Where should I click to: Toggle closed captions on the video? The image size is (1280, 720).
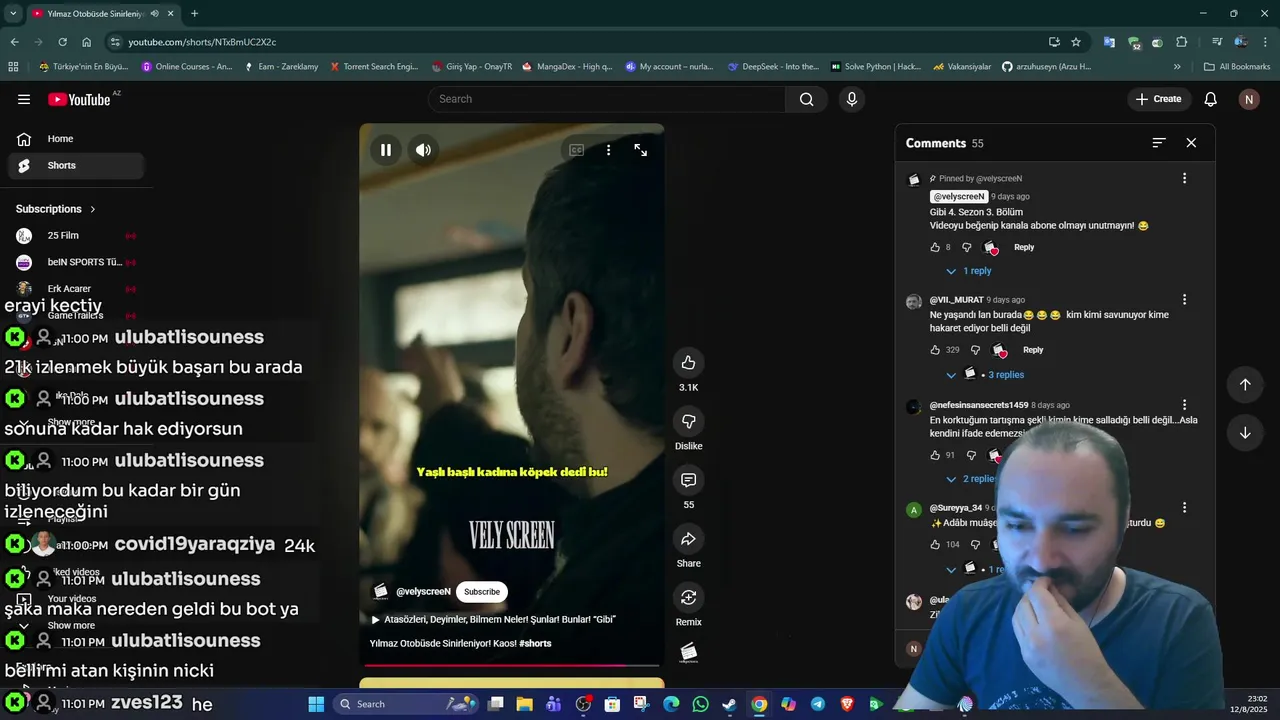pos(577,150)
